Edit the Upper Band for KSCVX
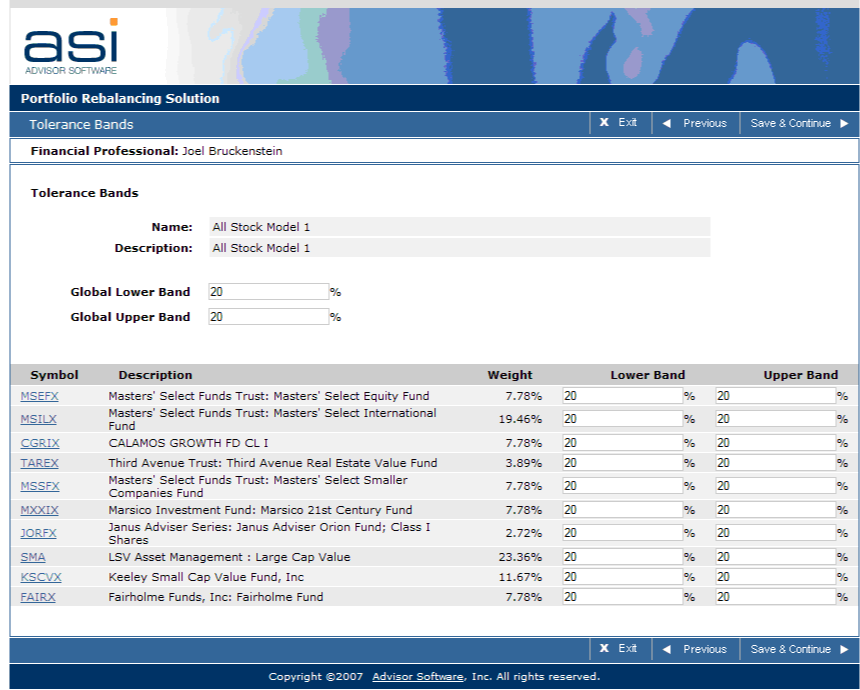This screenshot has width=860, height=690. pos(775,577)
